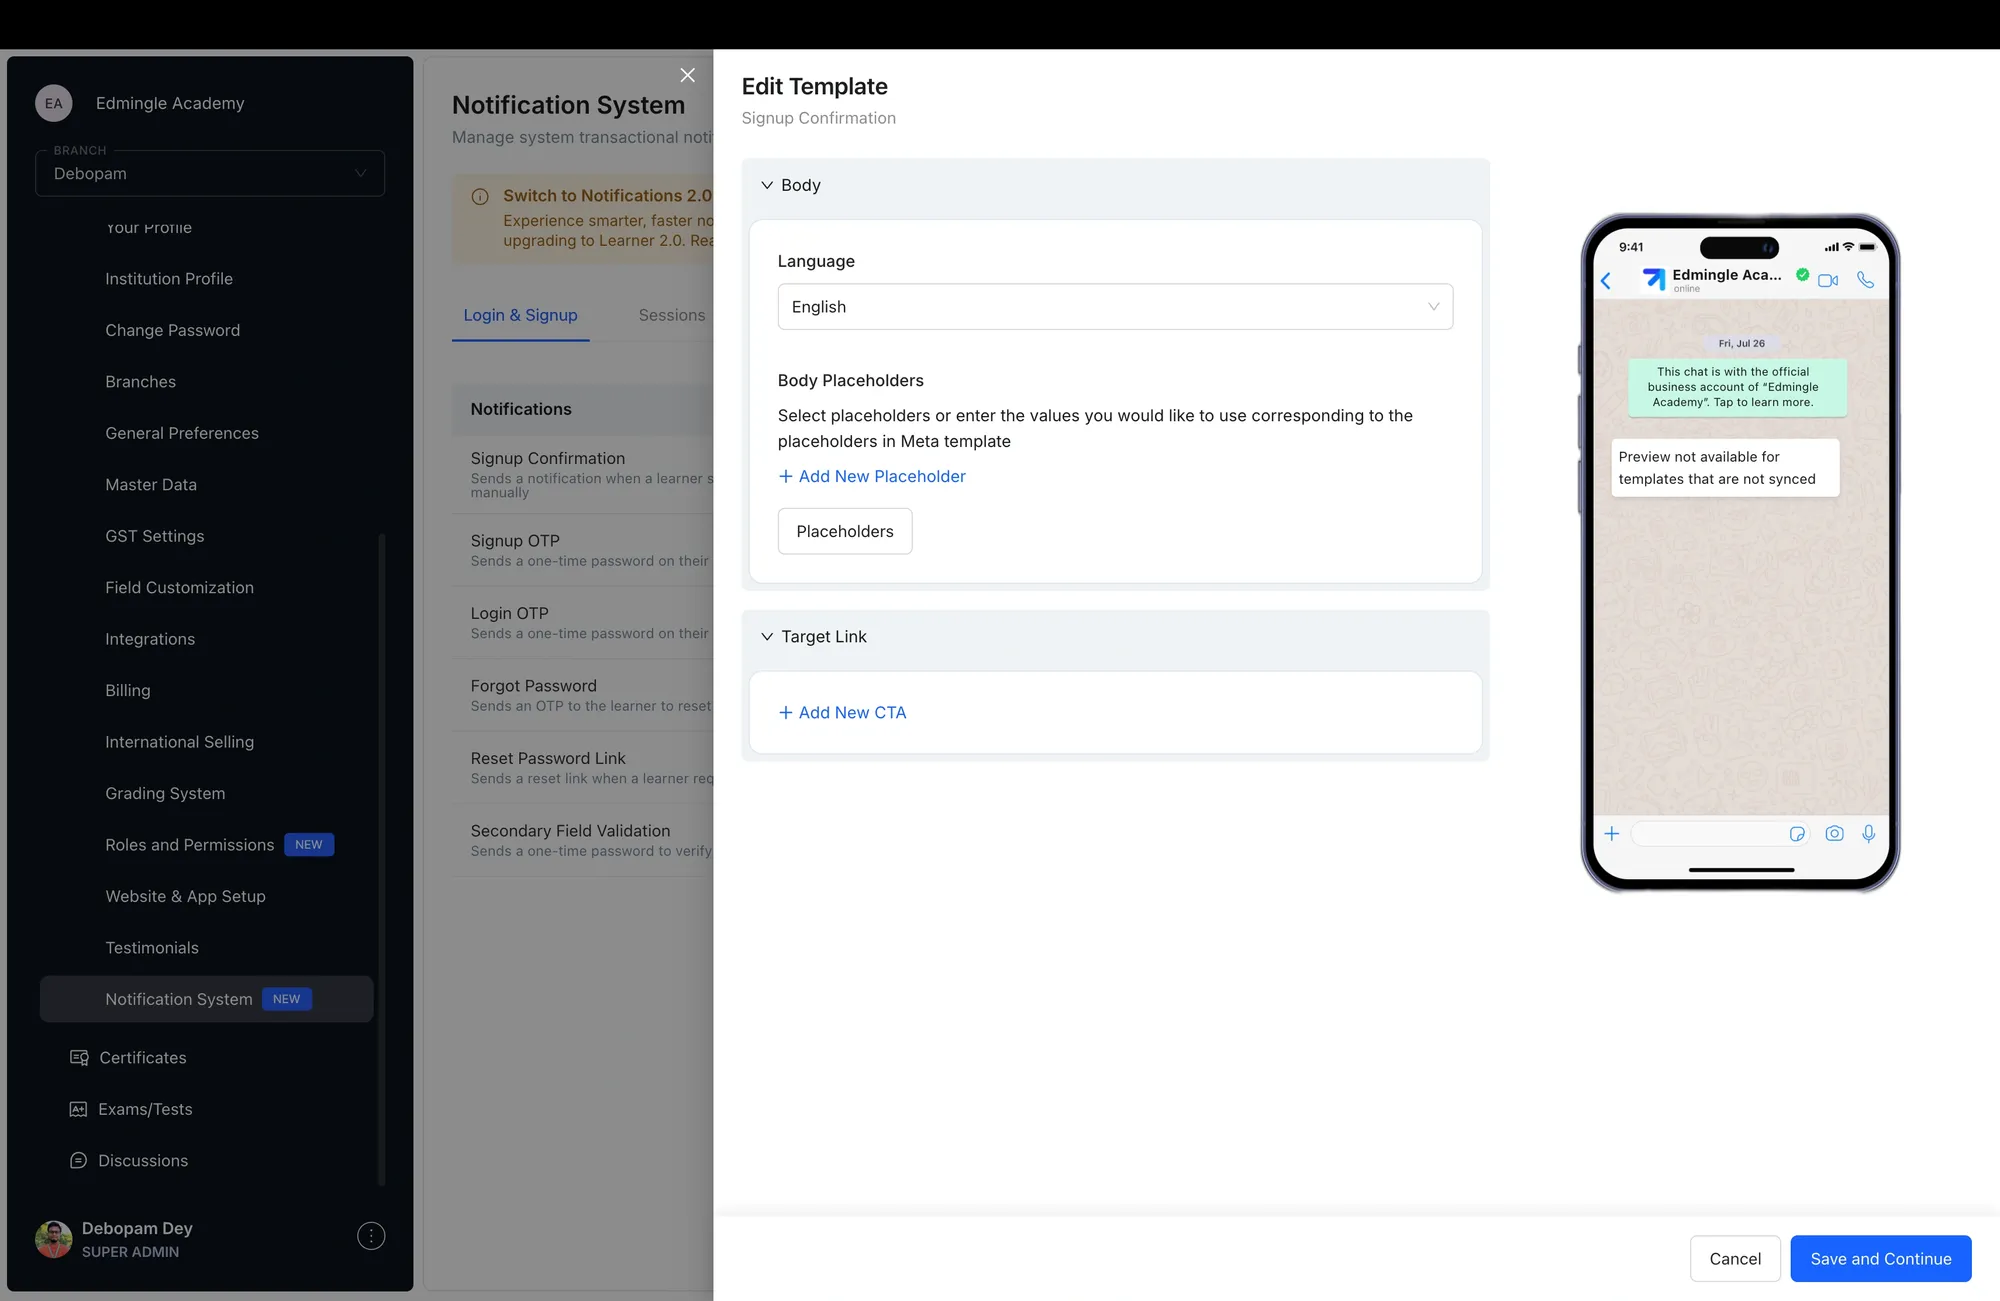The image size is (2000, 1301).
Task: Tap the back arrow in phone preview
Action: click(x=1606, y=281)
